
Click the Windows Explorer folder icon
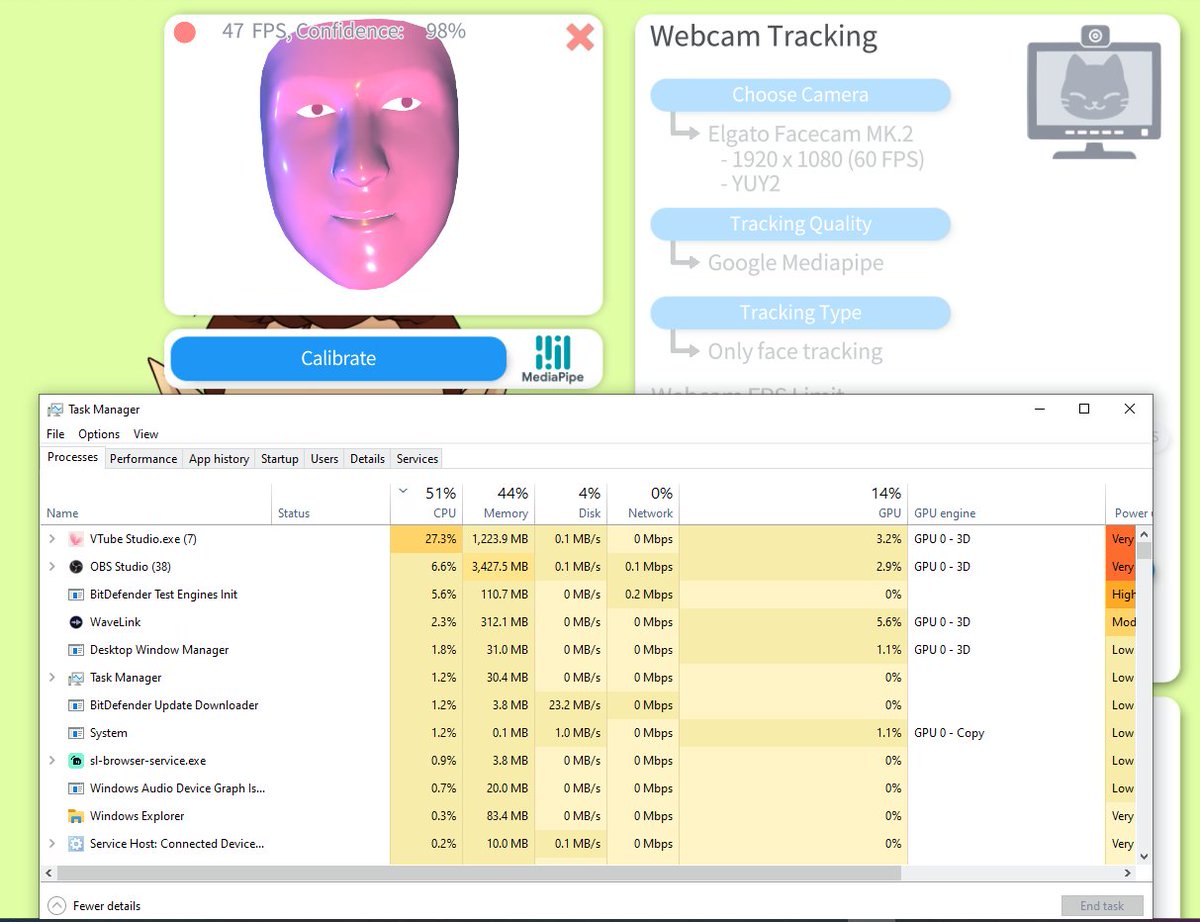pyautogui.click(x=76, y=816)
